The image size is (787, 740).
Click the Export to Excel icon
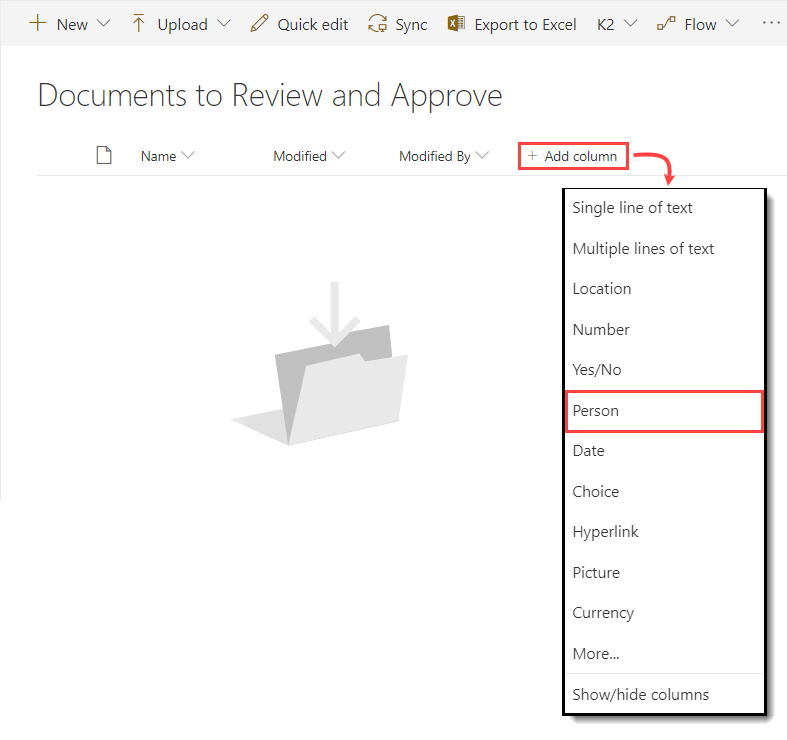click(x=457, y=24)
